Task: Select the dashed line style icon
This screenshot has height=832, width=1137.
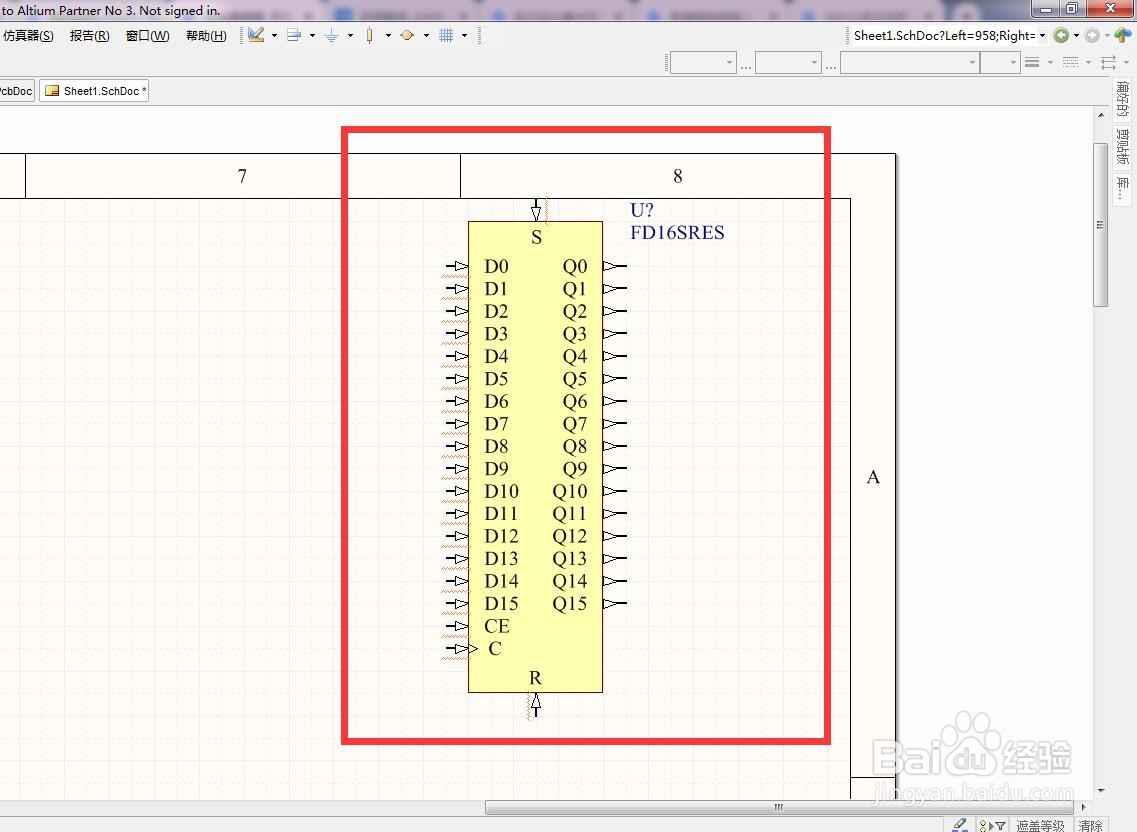Action: coord(1070,62)
